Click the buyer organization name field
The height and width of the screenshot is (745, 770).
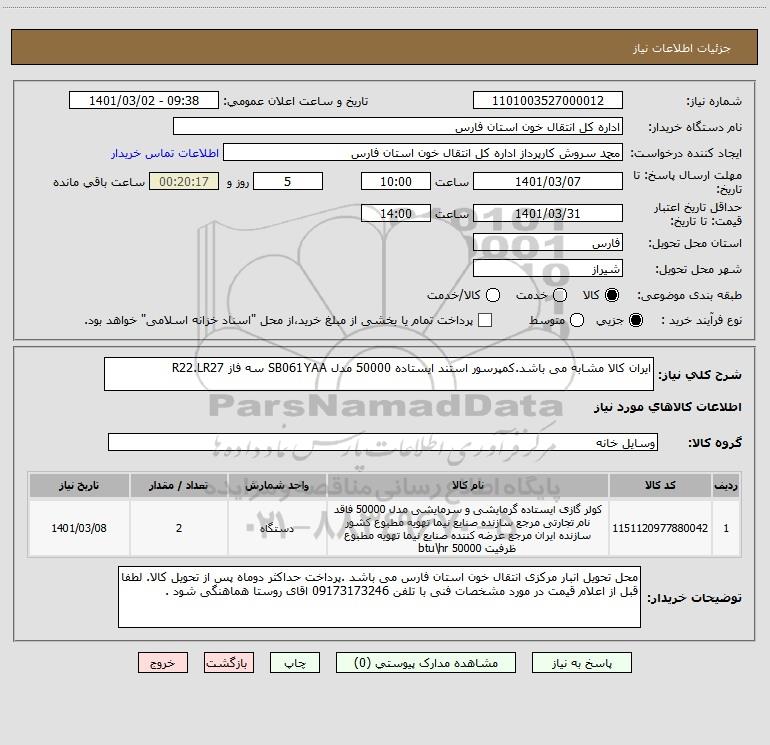click(x=398, y=127)
